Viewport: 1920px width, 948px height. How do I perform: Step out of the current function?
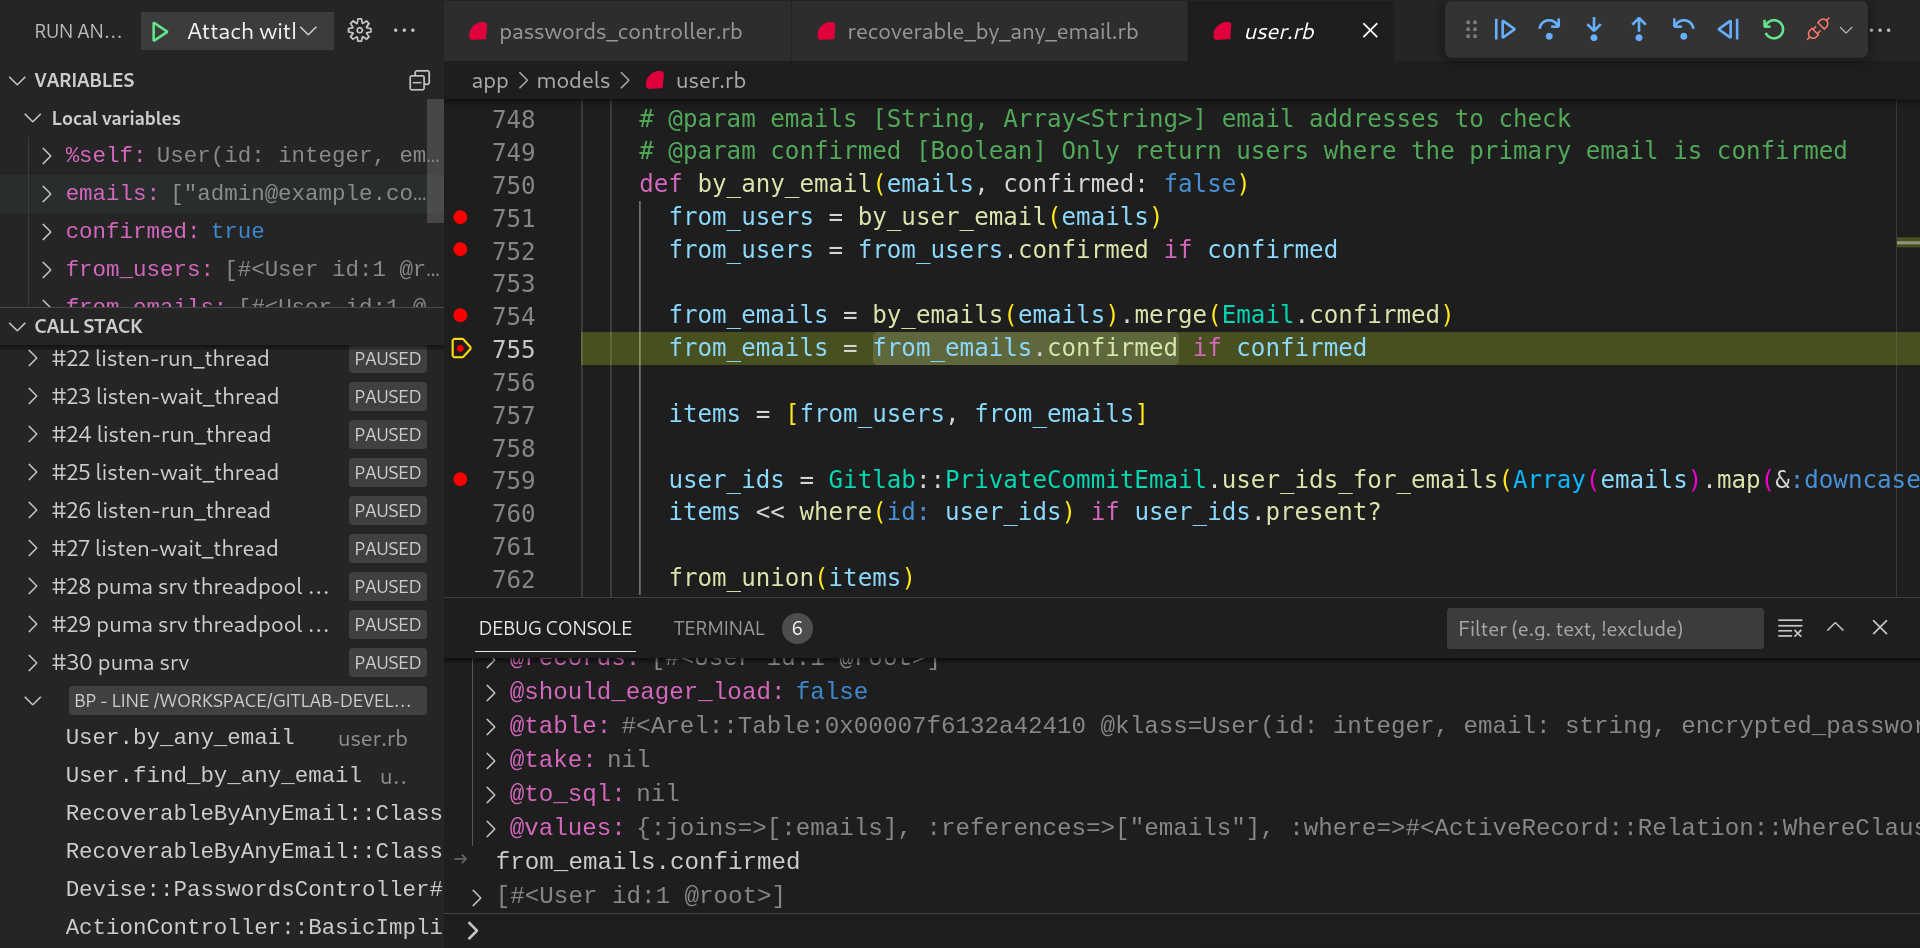tap(1639, 30)
